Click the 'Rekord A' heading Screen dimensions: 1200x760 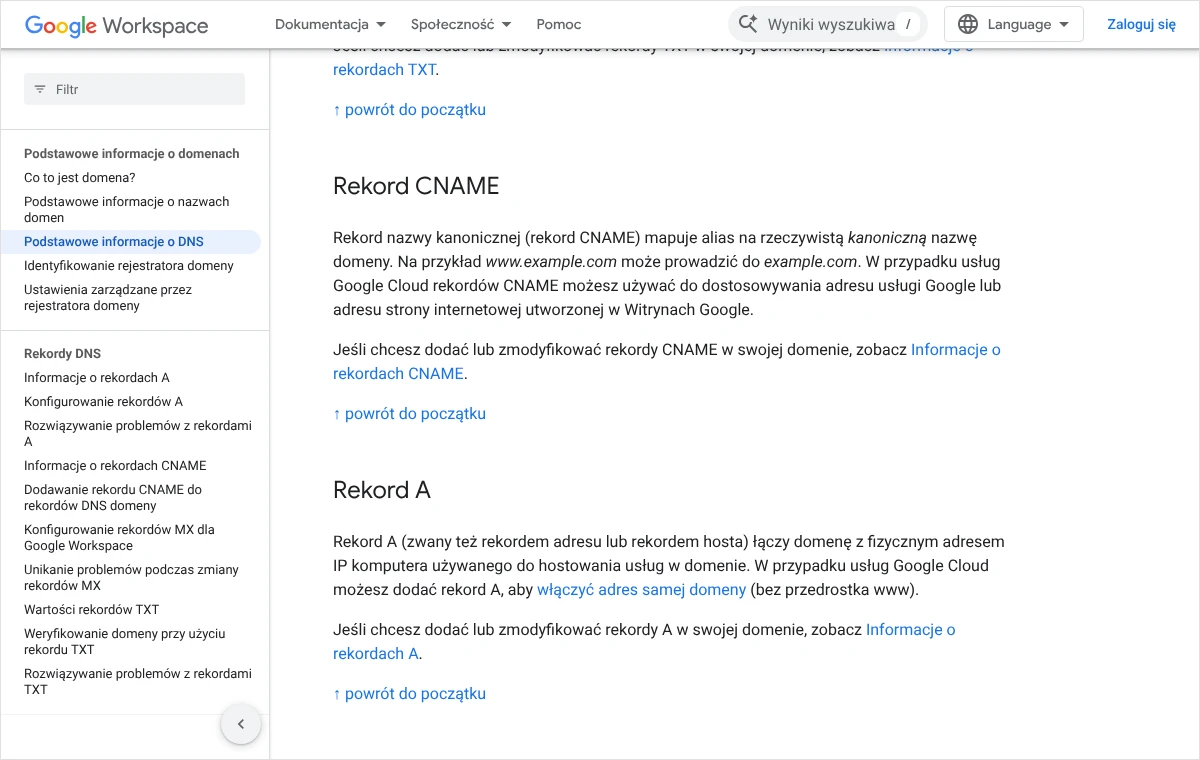pos(382,490)
